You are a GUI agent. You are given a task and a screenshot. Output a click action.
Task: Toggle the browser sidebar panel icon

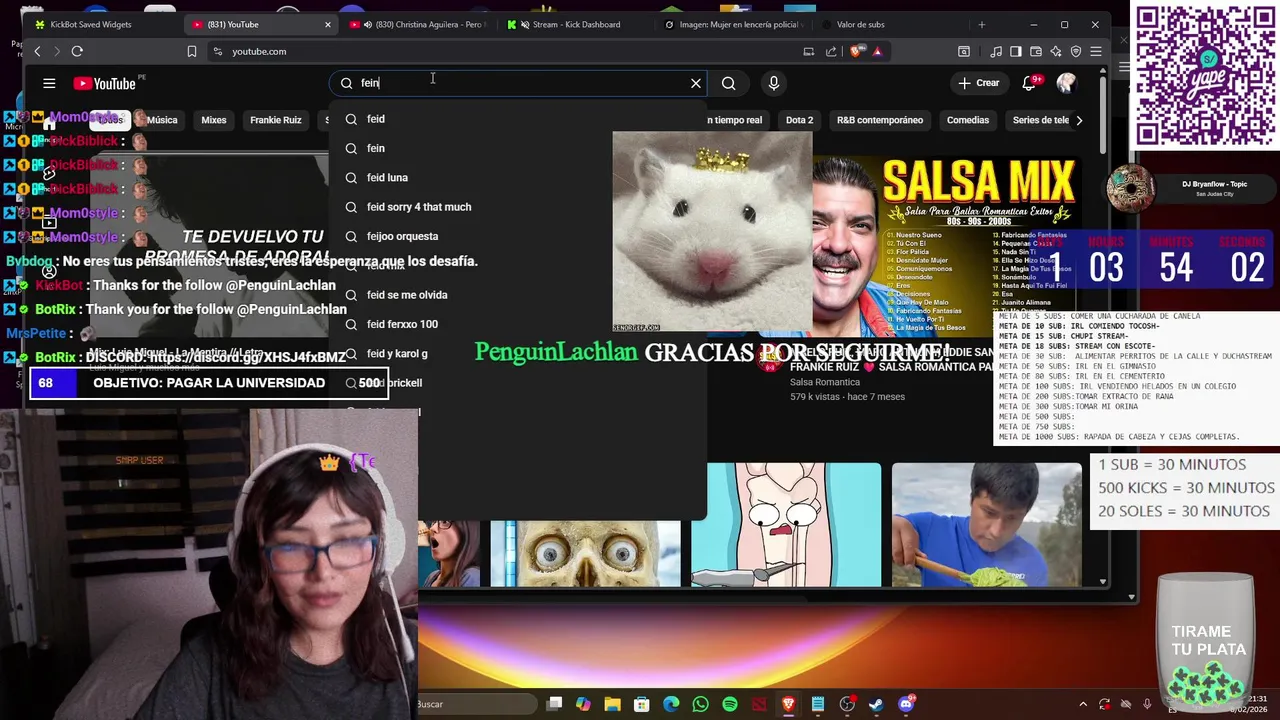tap(1015, 51)
